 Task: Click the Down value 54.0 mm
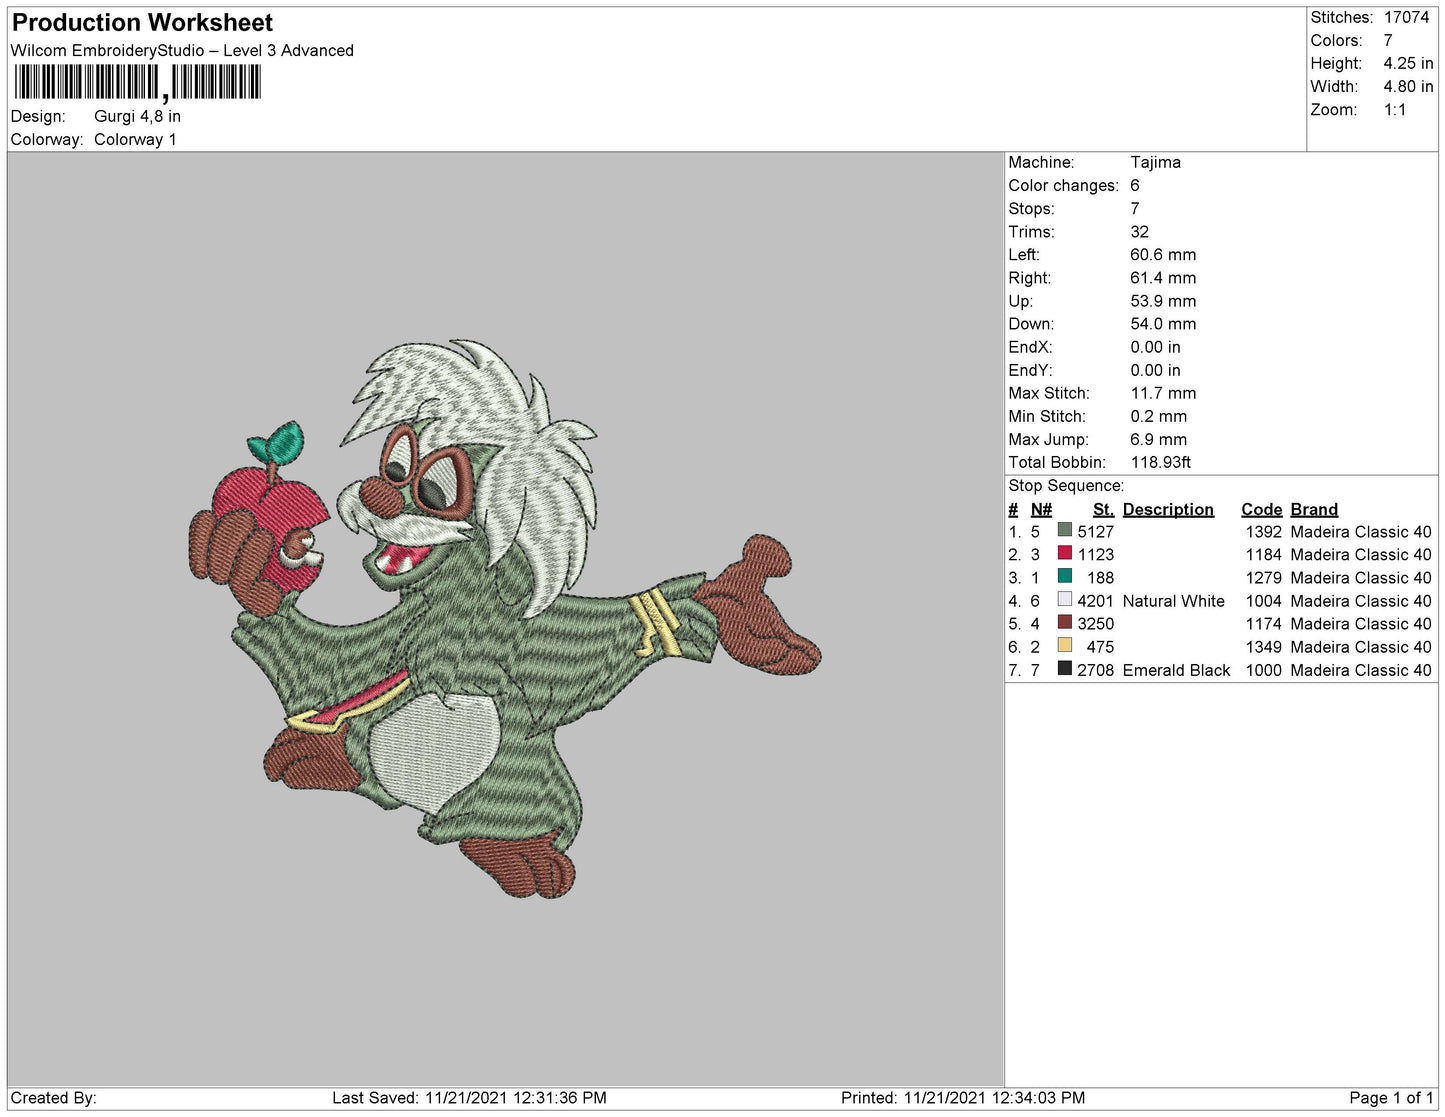tap(1163, 323)
